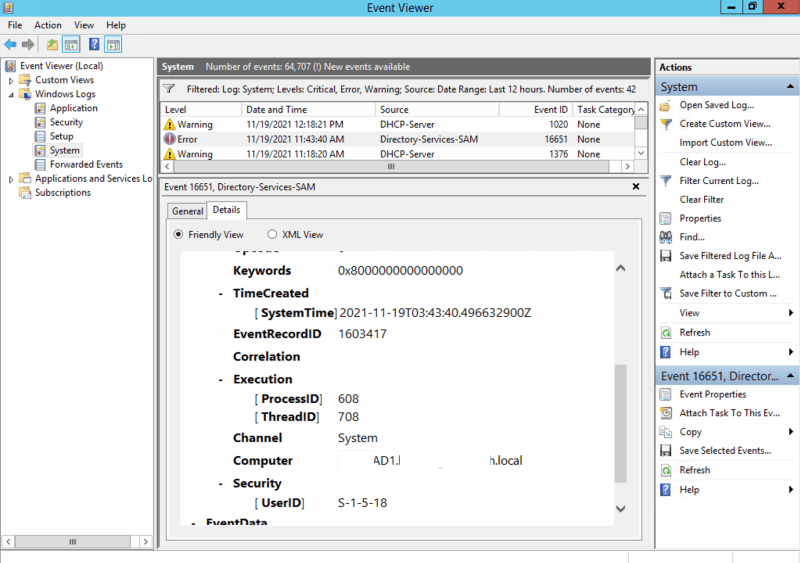
Task: Click the Back arrow toolbar icon
Action: click(x=10, y=44)
